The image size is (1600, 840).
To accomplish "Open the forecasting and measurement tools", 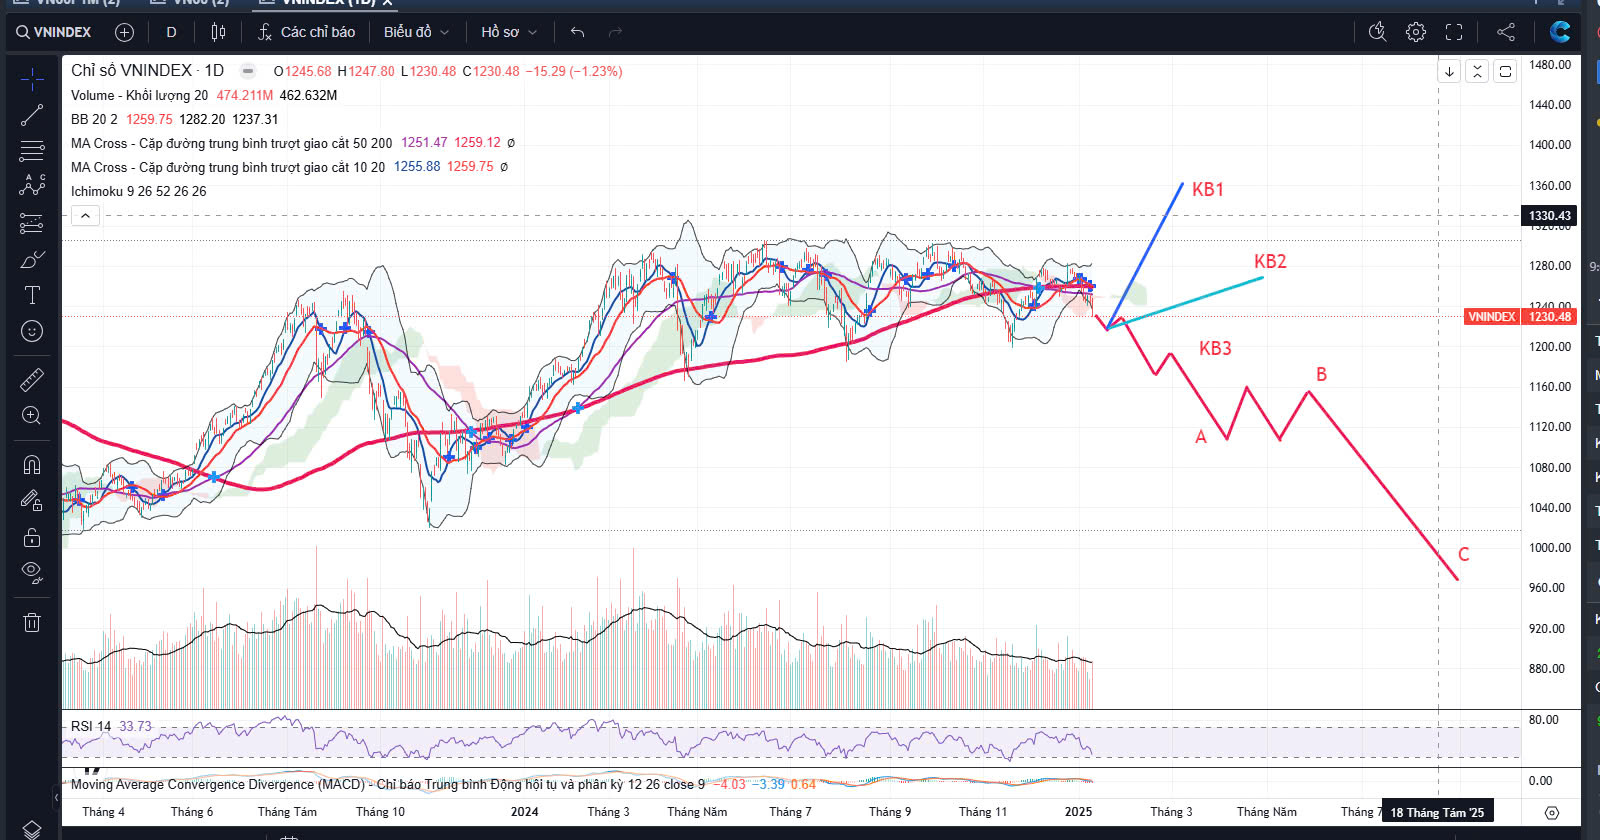I will pyautogui.click(x=32, y=223).
